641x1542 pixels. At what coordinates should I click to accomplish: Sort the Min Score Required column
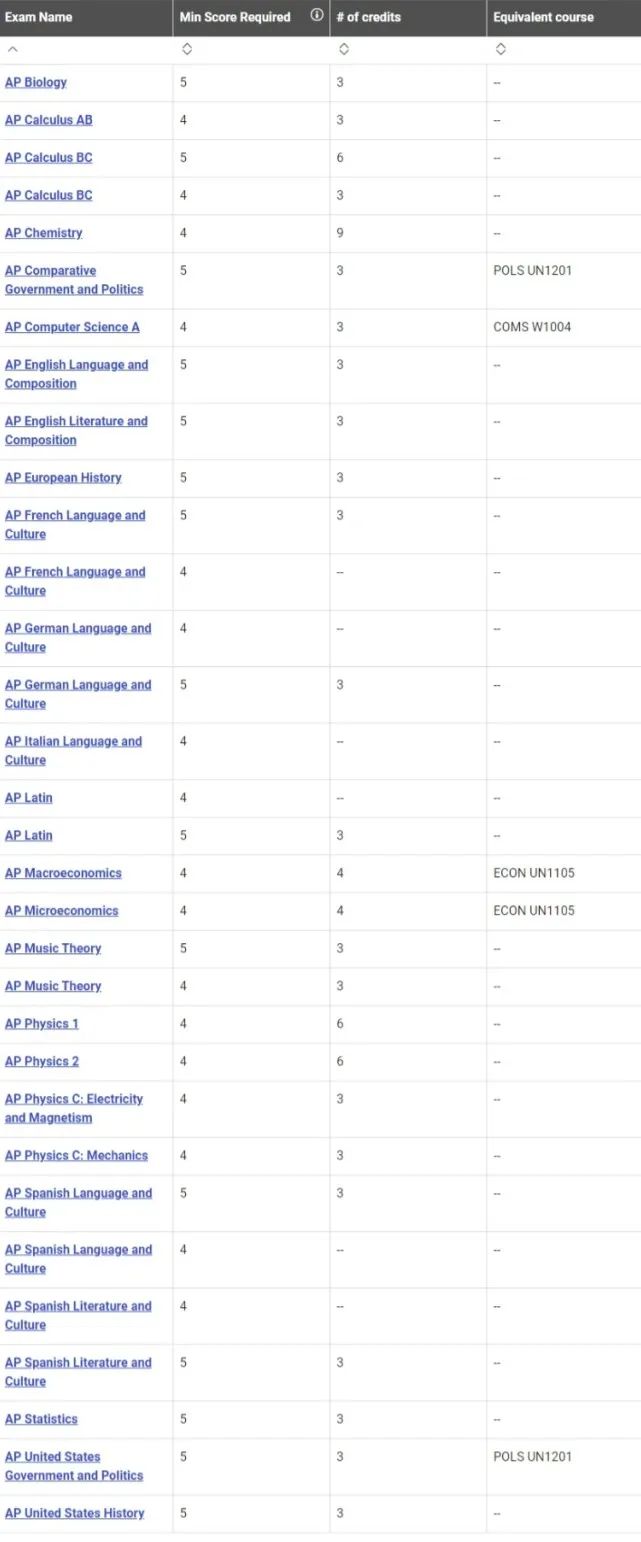pos(187,49)
